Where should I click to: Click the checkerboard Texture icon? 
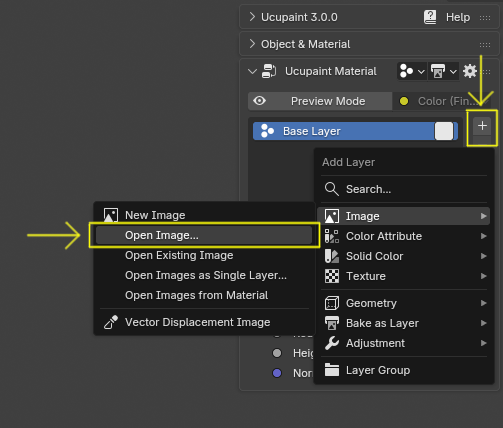(x=332, y=276)
